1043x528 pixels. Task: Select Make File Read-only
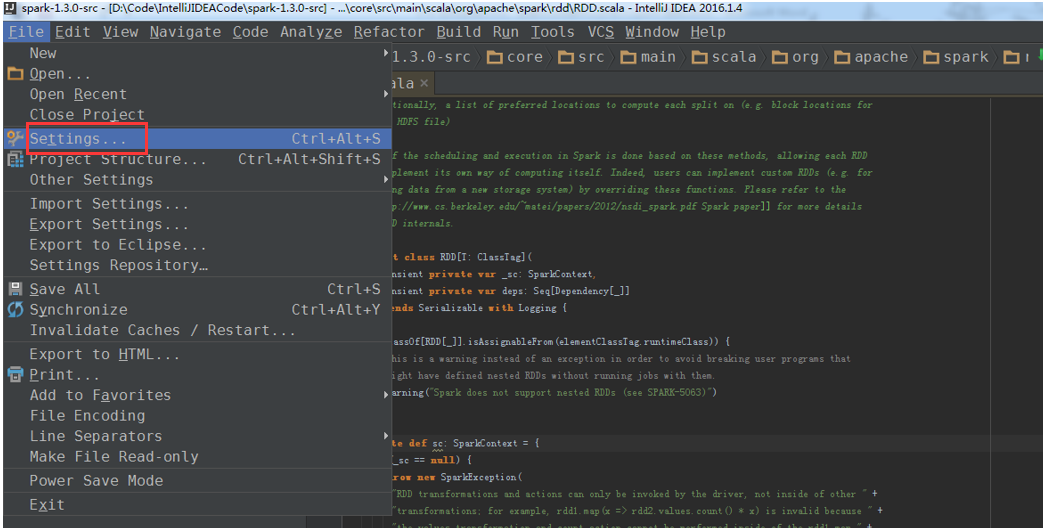click(198, 456)
